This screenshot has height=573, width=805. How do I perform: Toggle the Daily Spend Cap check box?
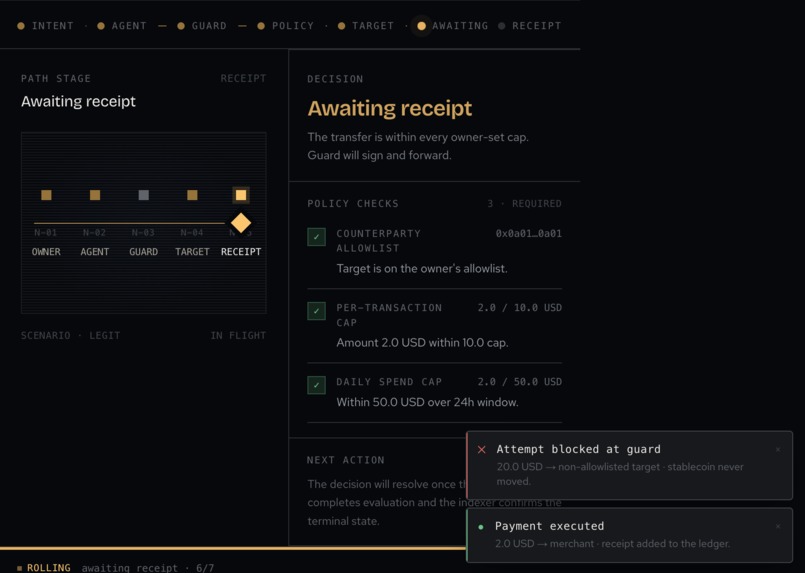click(x=316, y=385)
